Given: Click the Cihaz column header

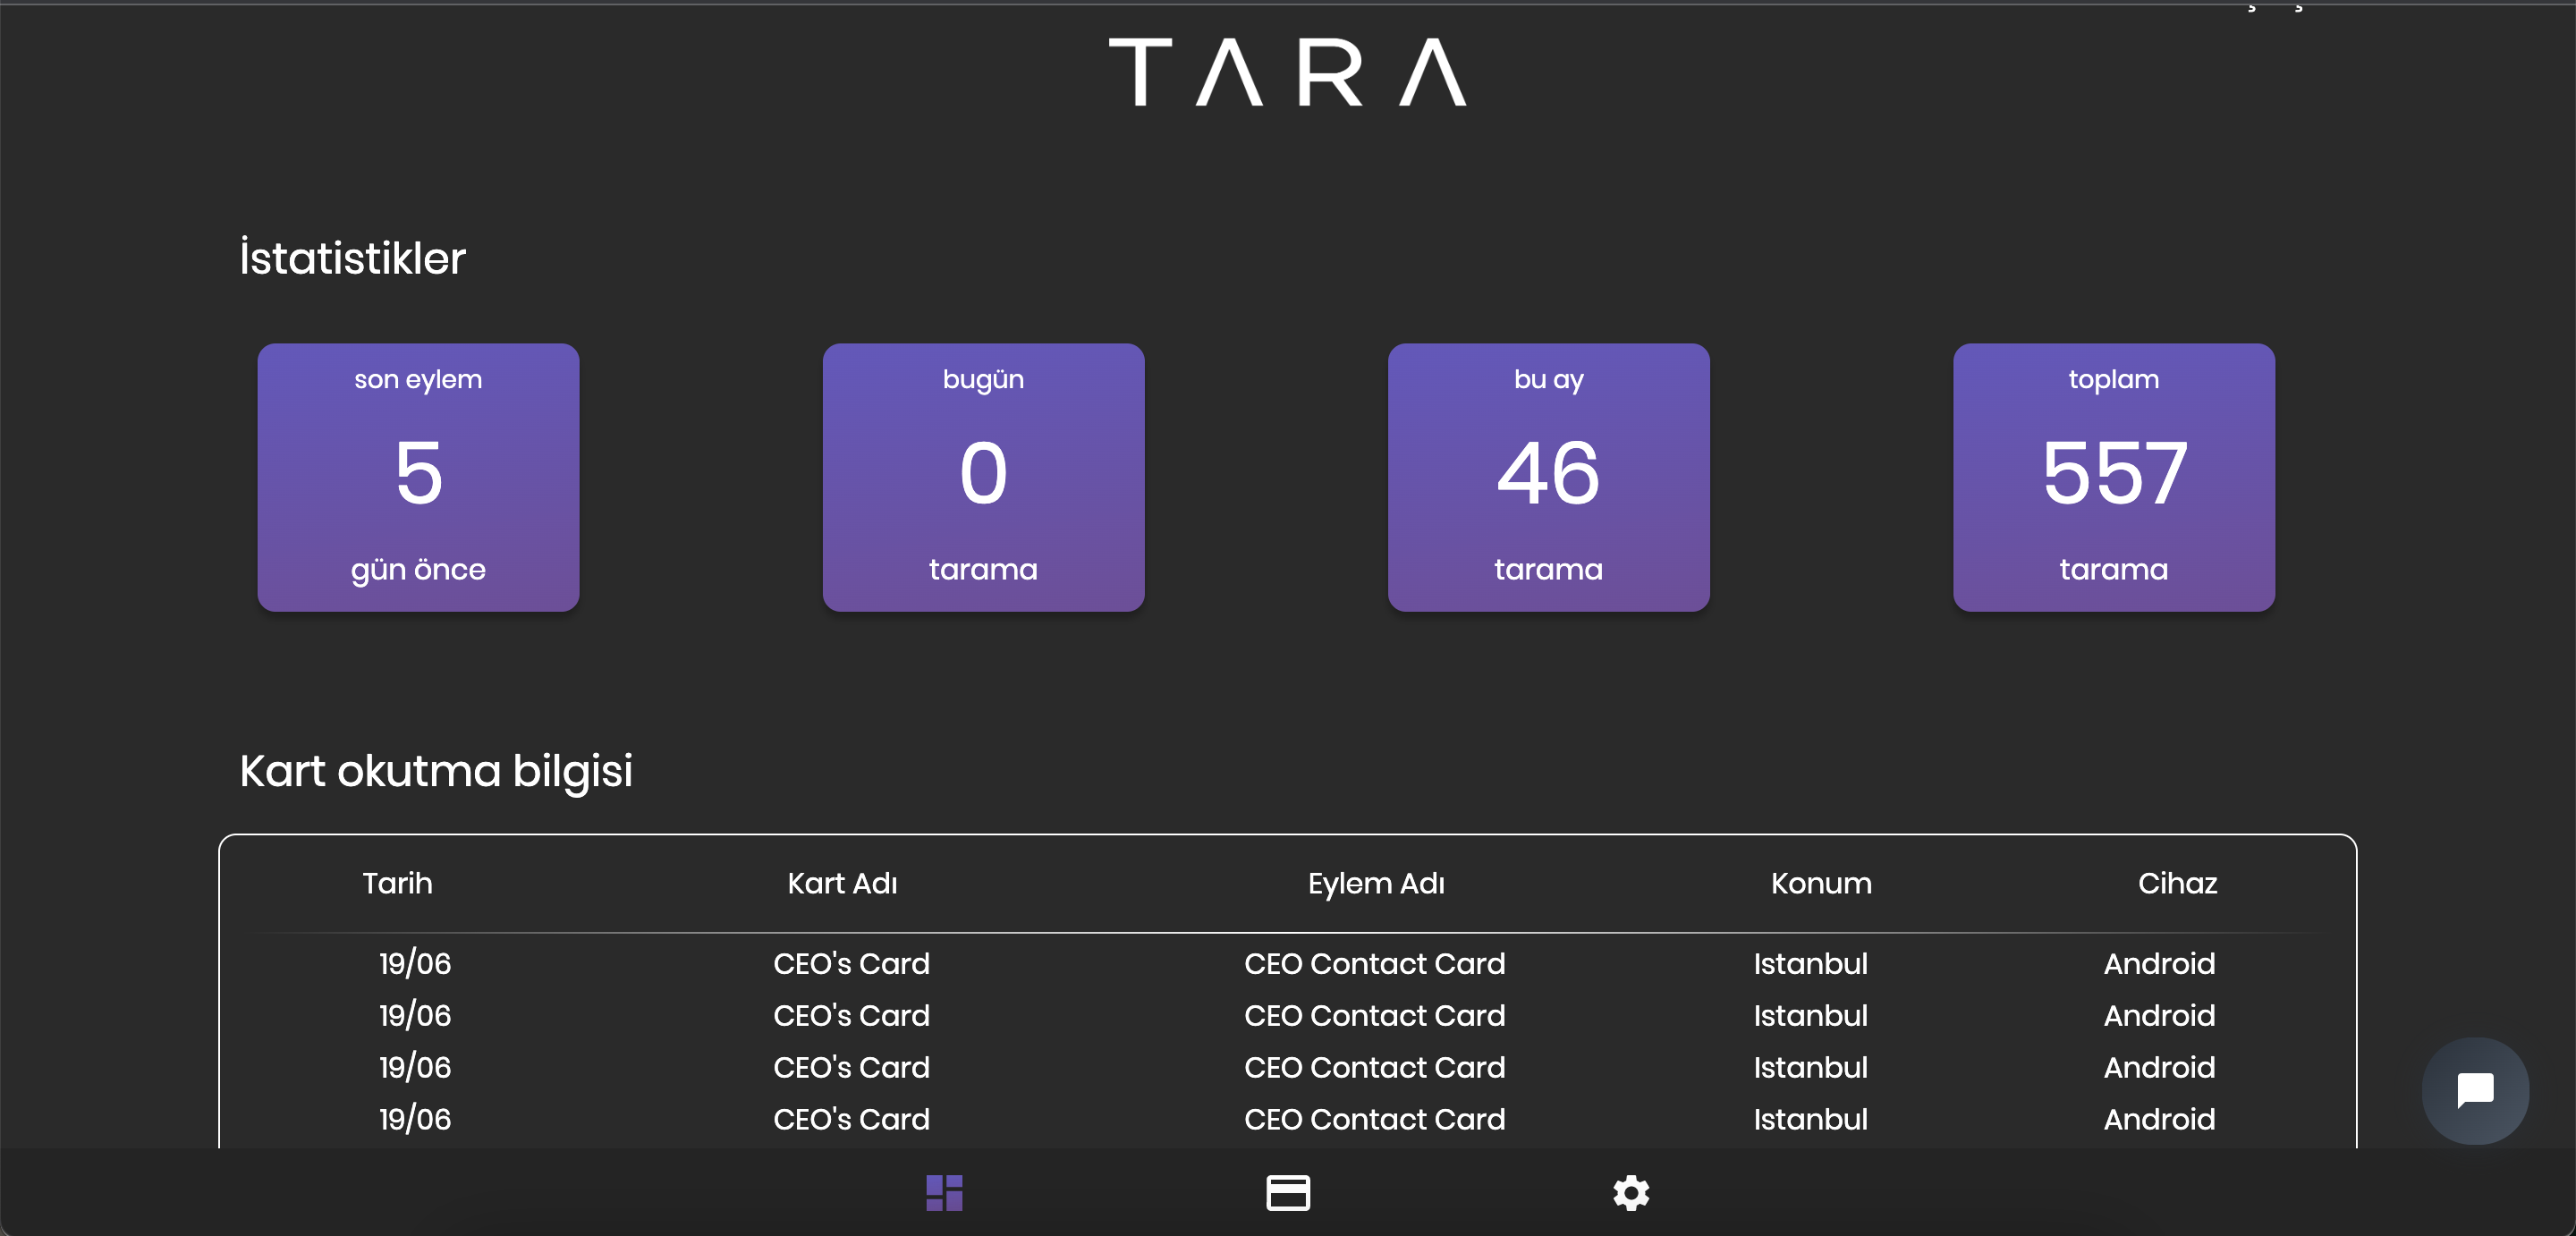Looking at the screenshot, I should [x=2177, y=883].
